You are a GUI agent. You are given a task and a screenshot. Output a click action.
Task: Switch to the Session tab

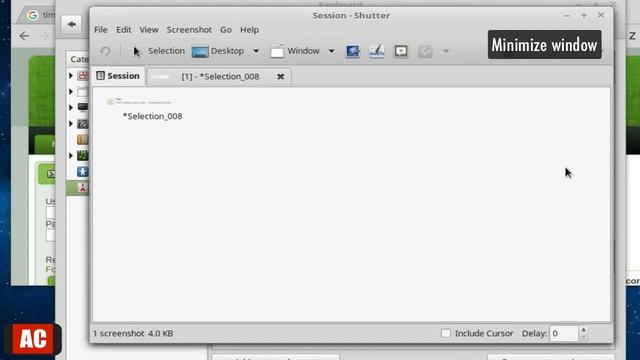tap(118, 76)
